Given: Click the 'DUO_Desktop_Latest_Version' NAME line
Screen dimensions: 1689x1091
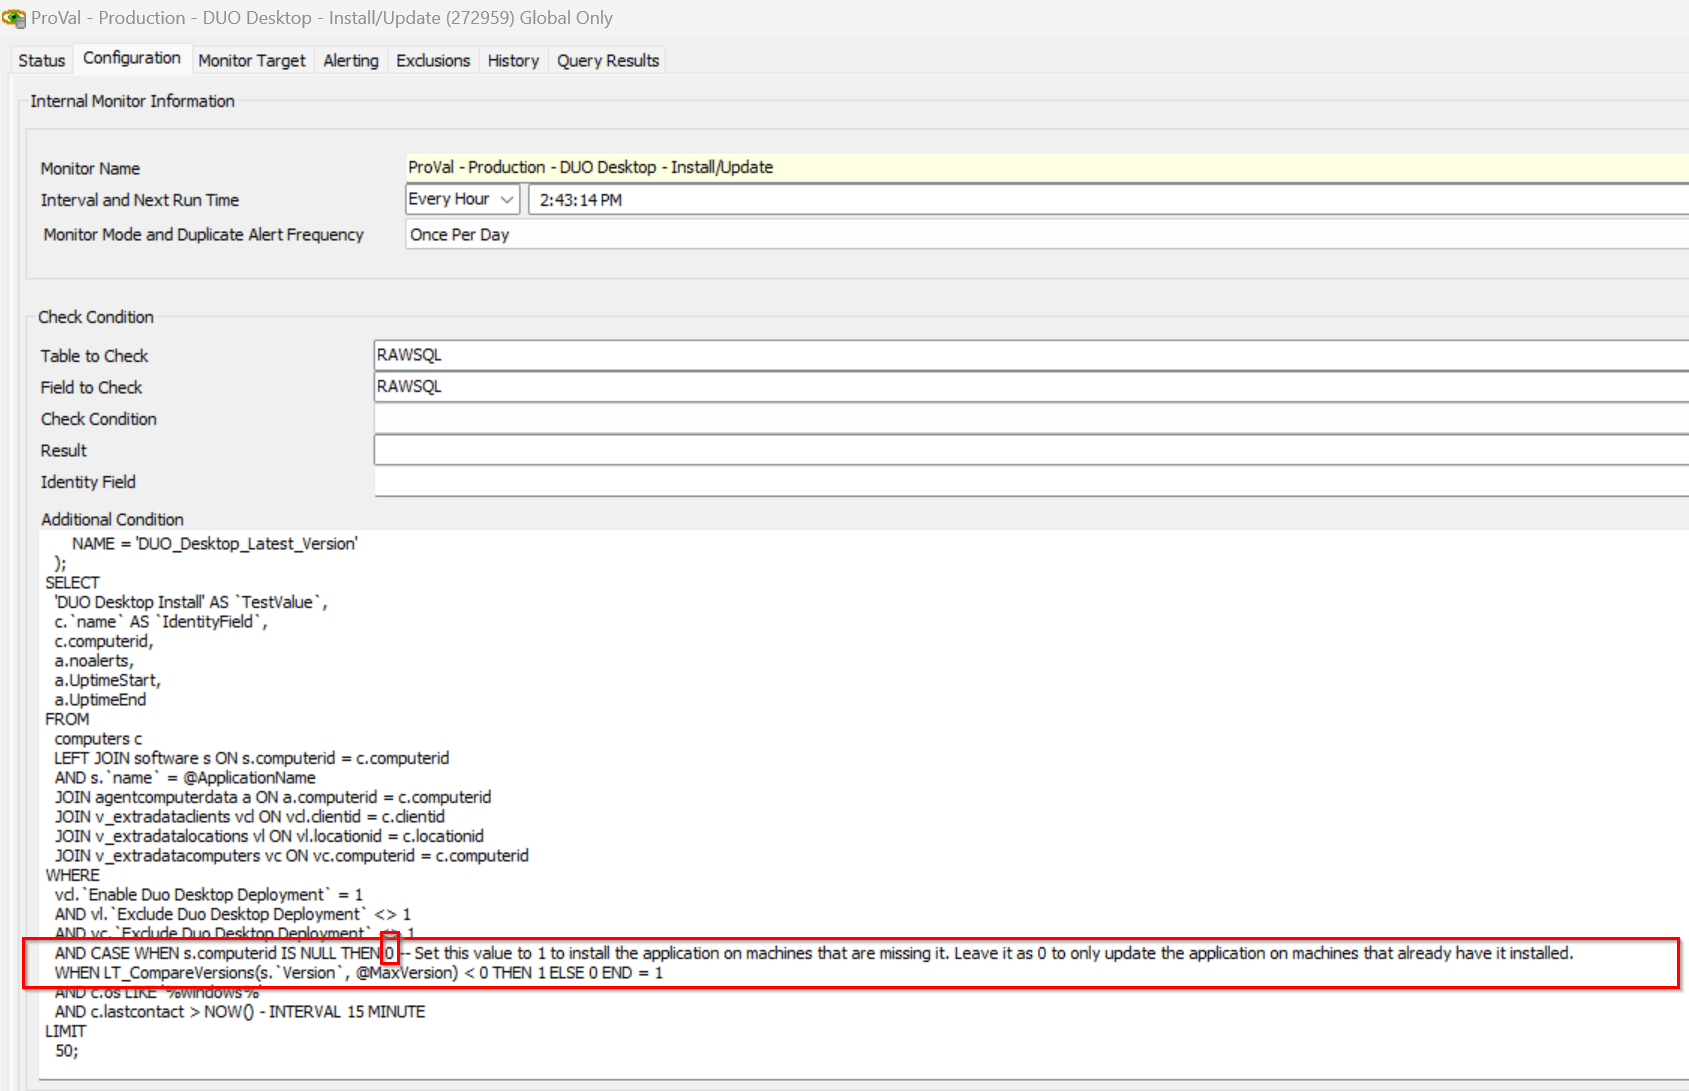Looking at the screenshot, I should click(x=215, y=543).
